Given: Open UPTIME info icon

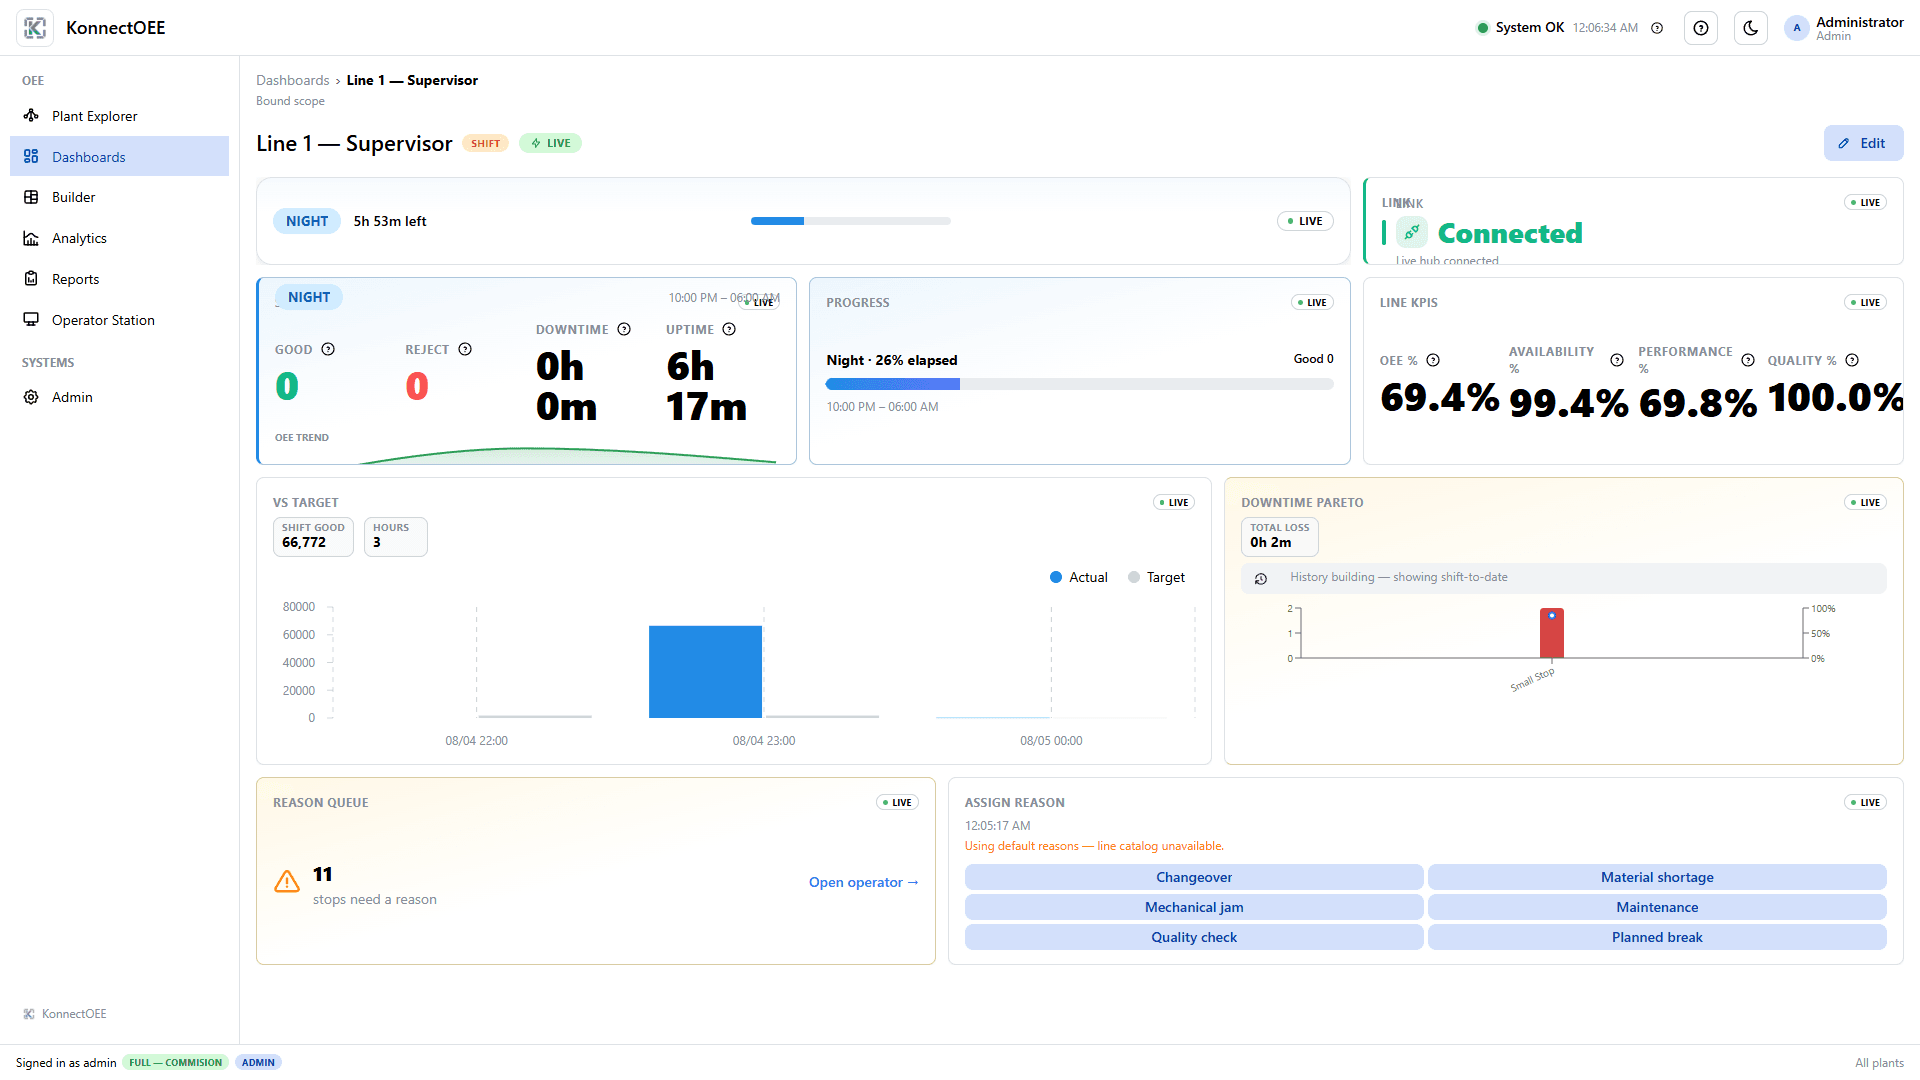Looking at the screenshot, I should 729,329.
